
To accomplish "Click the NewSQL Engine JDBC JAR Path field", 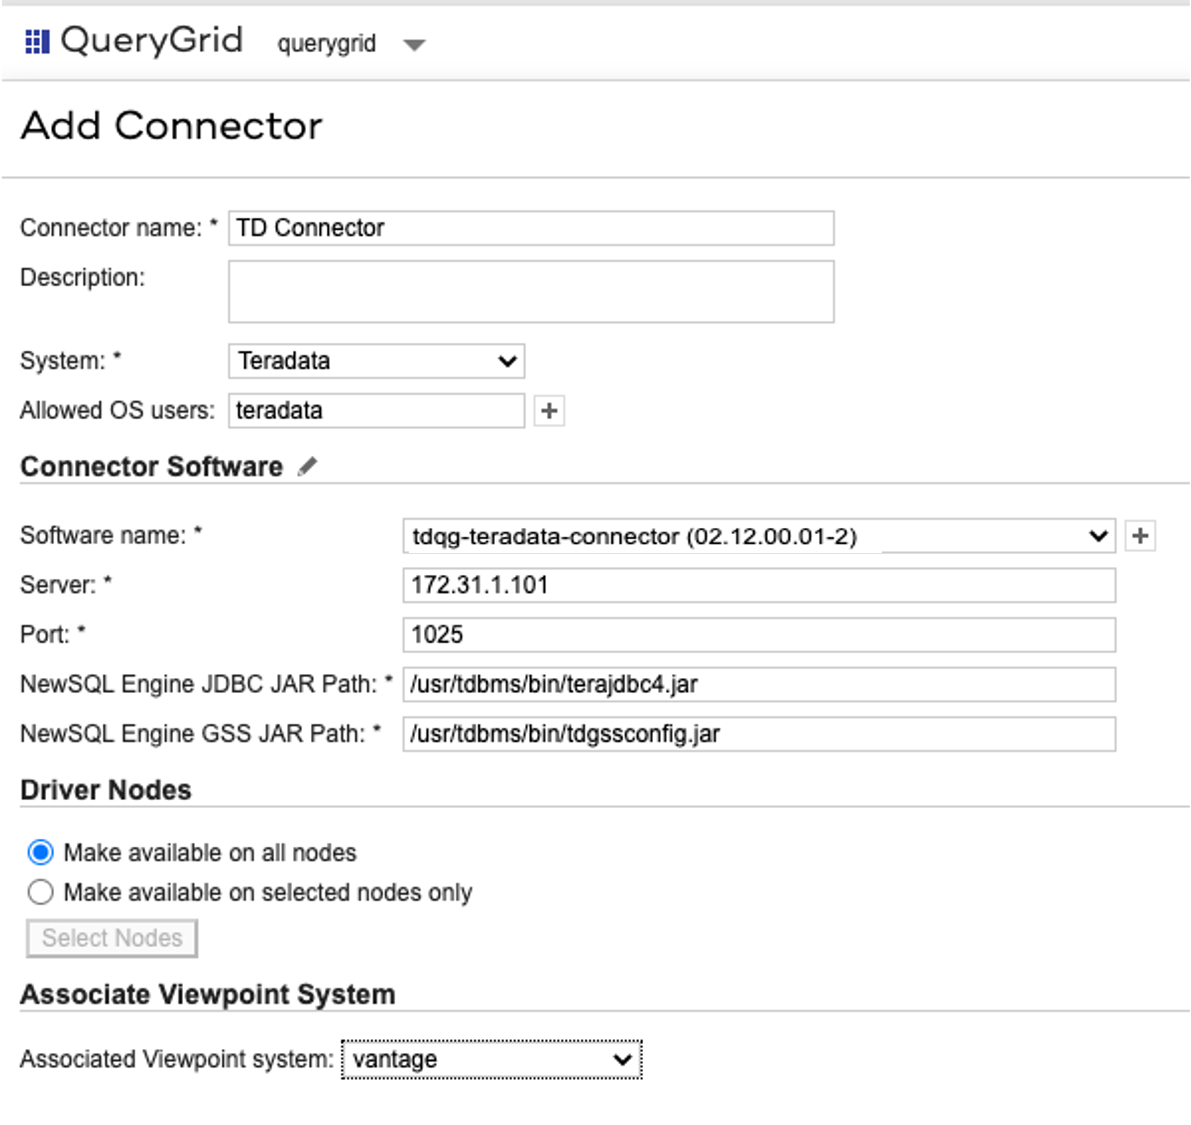I will coord(759,685).
